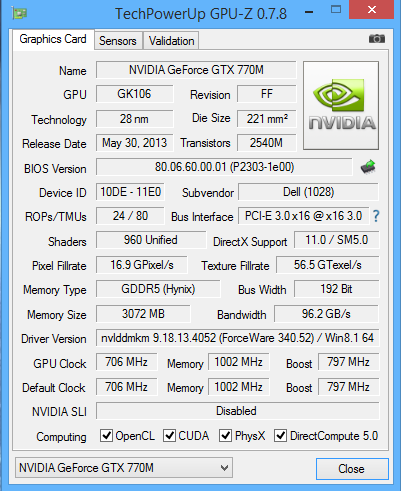The image size is (401, 491).
Task: Open the GPU selection dropdown arrow
Action: pos(224,468)
